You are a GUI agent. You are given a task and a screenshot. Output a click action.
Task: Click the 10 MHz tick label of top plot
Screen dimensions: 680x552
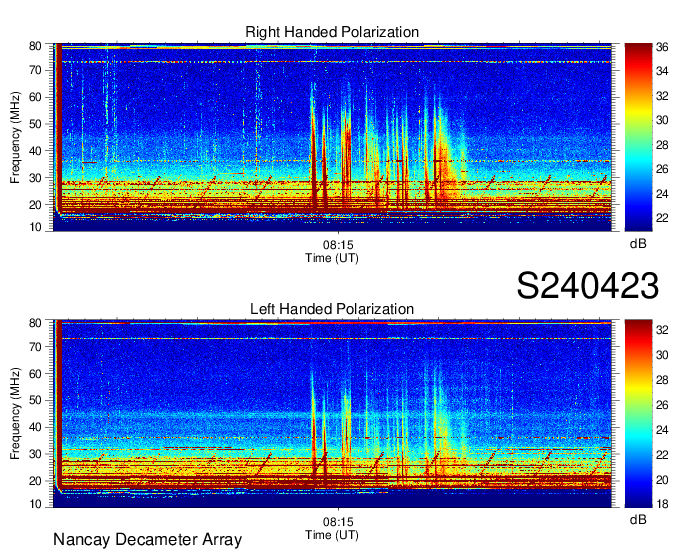tap(35, 227)
